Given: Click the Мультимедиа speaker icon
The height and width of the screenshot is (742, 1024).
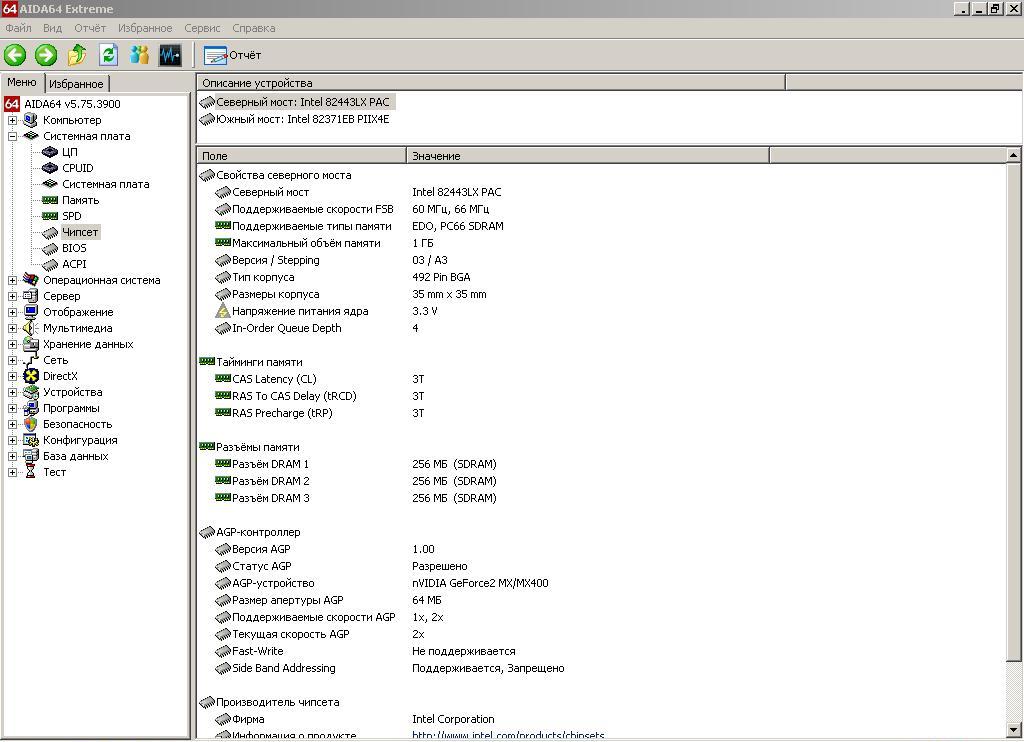Looking at the screenshot, I should 31,328.
